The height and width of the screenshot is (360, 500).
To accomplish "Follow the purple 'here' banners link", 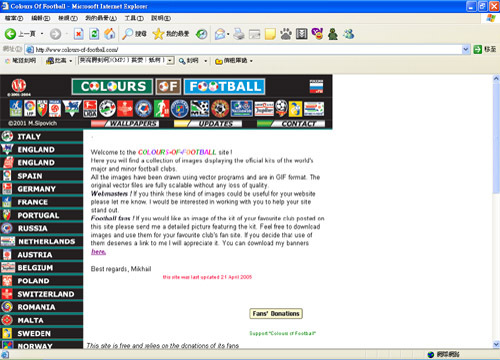I will pos(98,252).
